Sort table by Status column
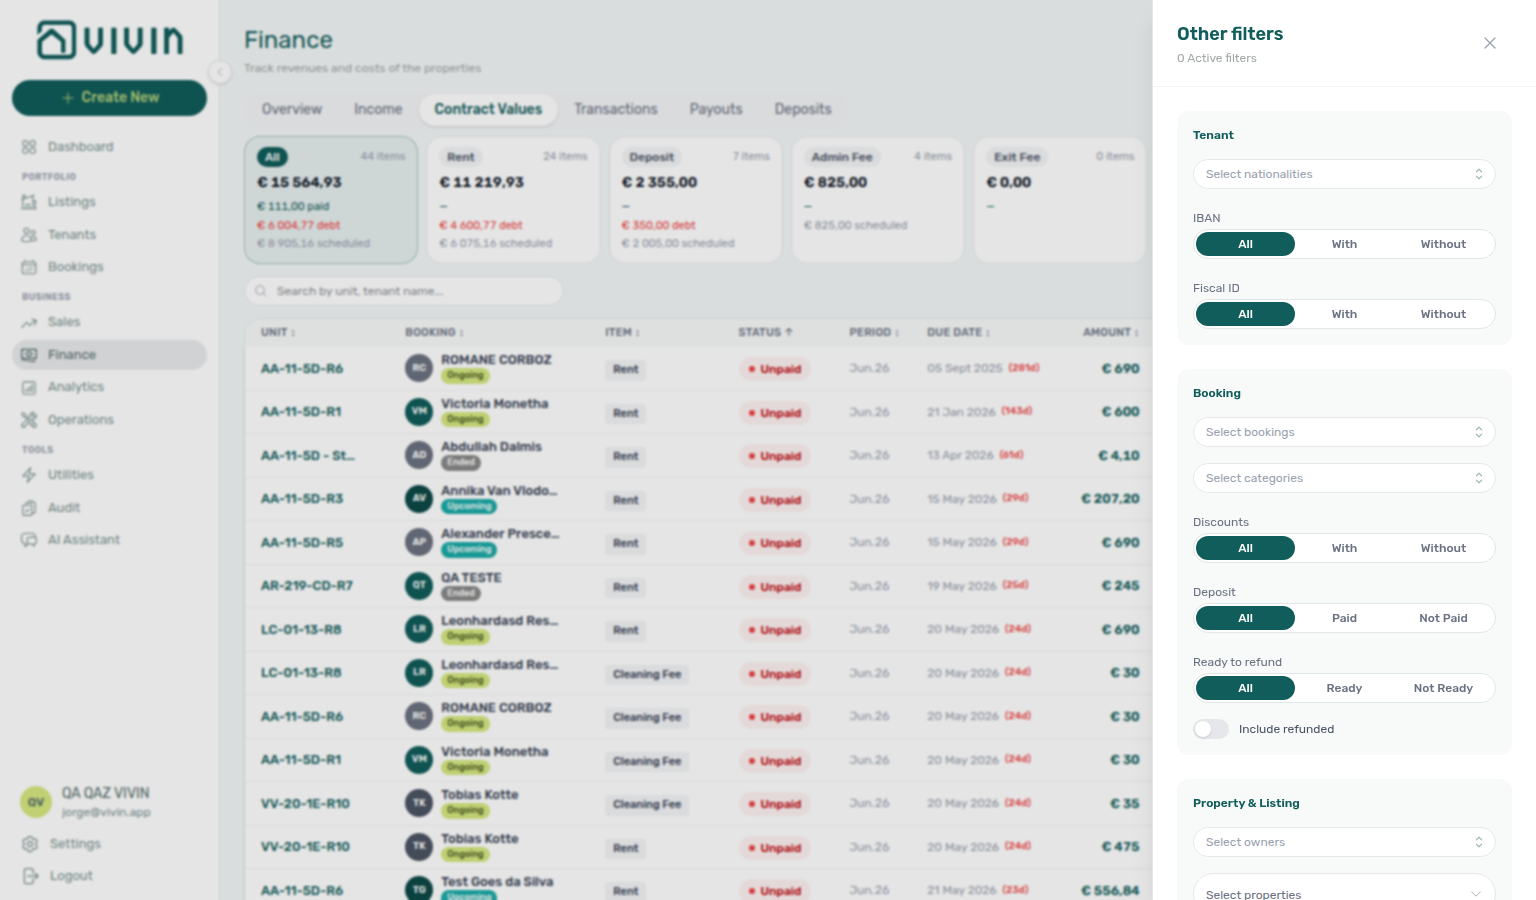This screenshot has width=1536, height=900. click(x=765, y=332)
